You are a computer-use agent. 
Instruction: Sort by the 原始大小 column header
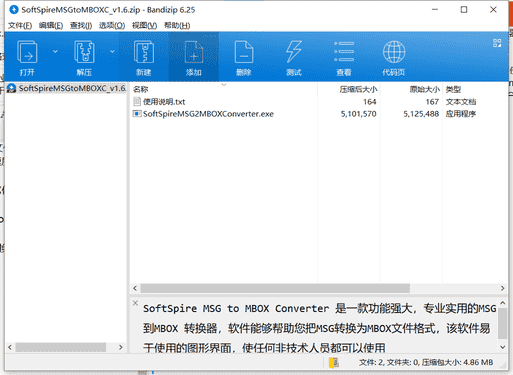pos(425,89)
